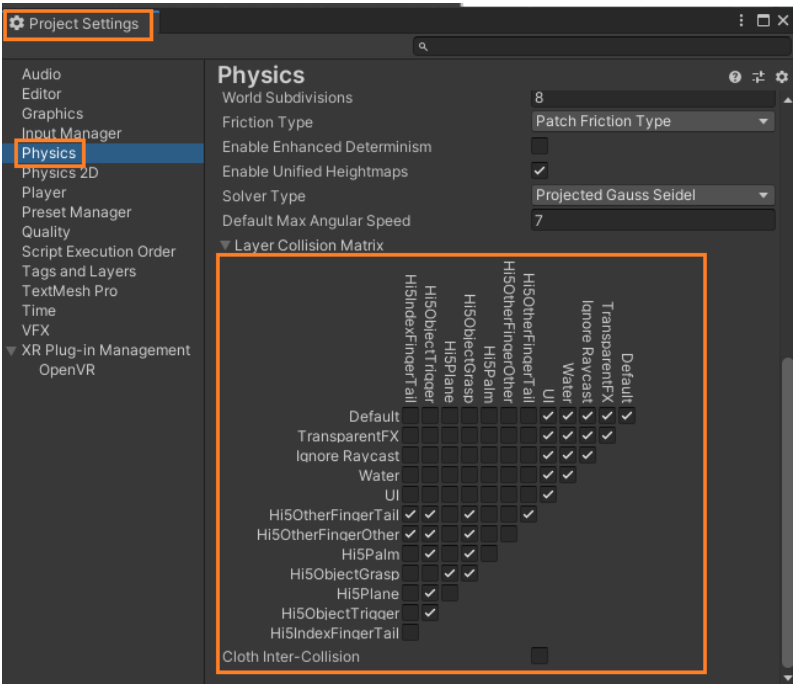The image size is (793, 685).
Task: Open the Friction Type dropdown
Action: [653, 121]
